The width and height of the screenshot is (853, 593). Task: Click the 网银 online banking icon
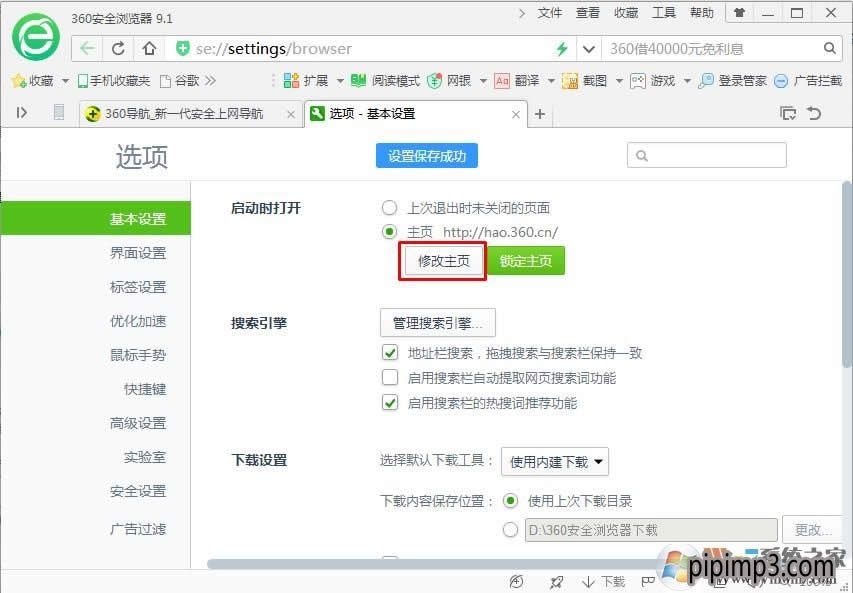tap(451, 80)
